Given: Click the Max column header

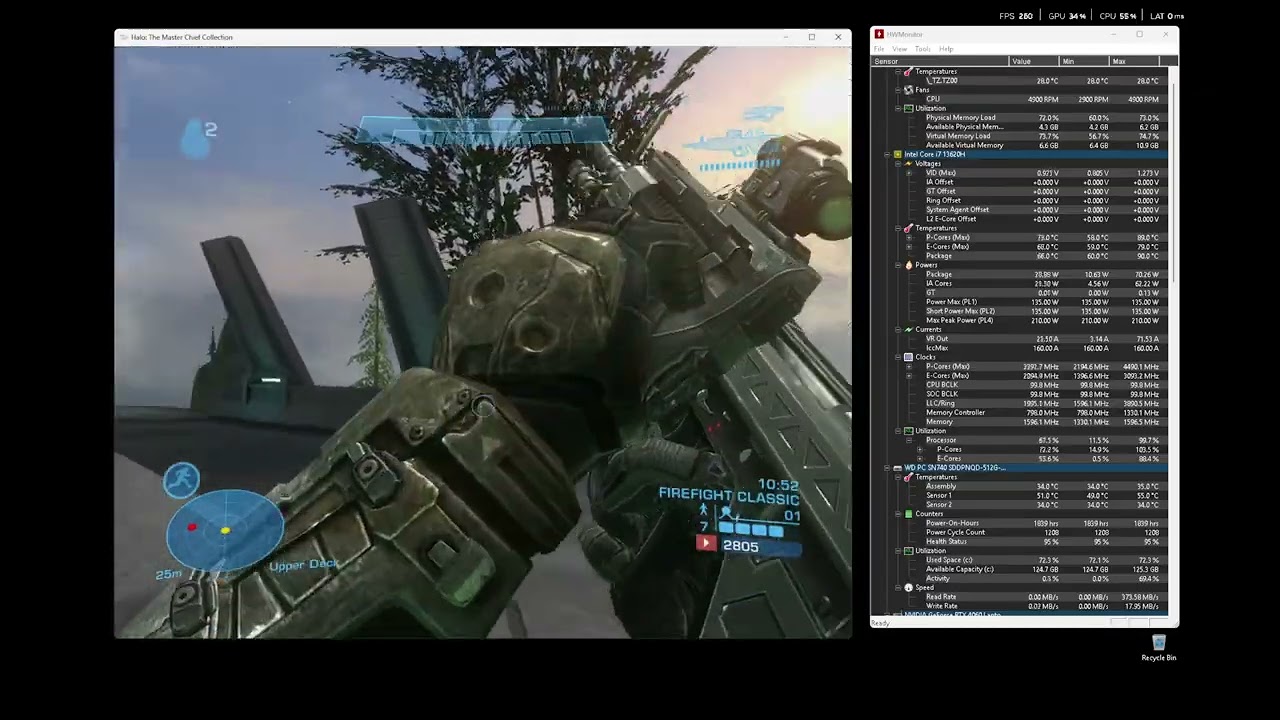Looking at the screenshot, I should 1134,61.
